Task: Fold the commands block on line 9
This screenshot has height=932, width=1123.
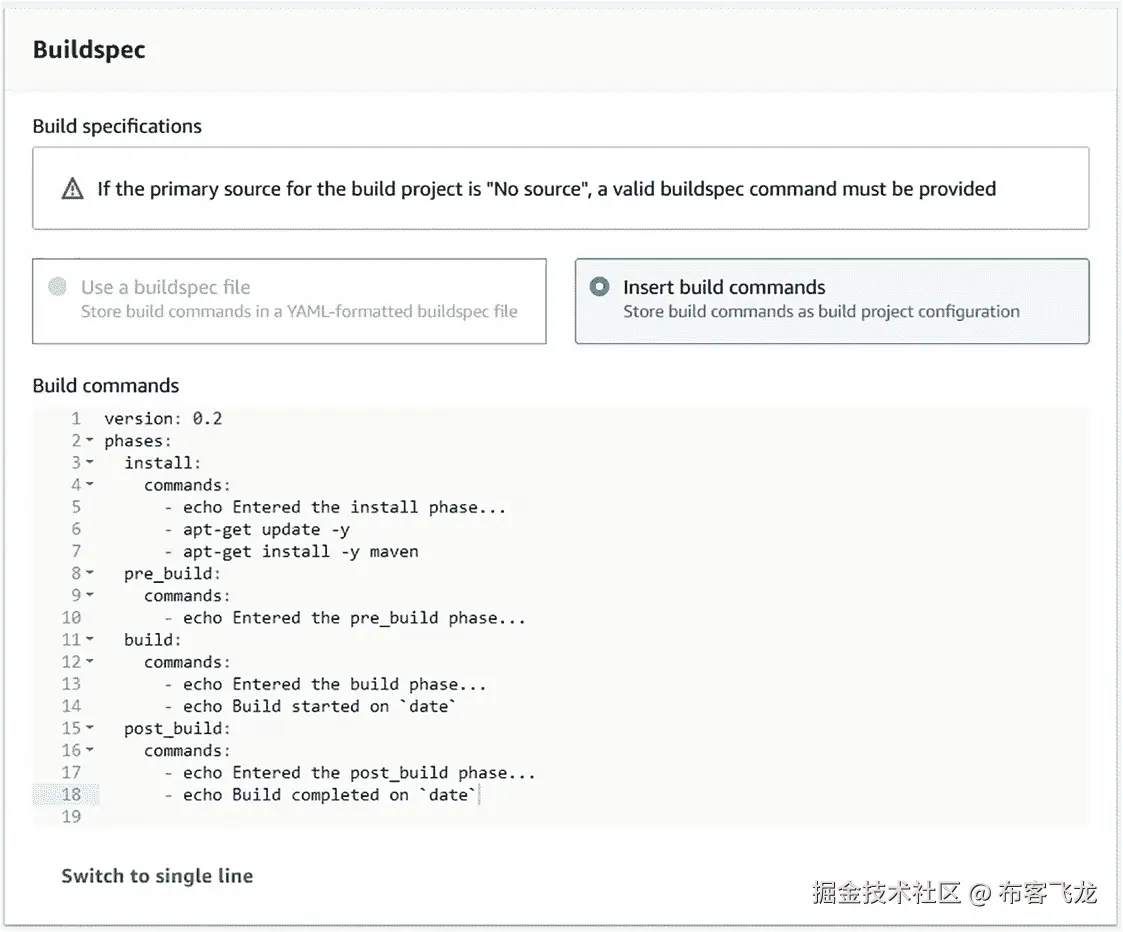Action: tap(89, 596)
